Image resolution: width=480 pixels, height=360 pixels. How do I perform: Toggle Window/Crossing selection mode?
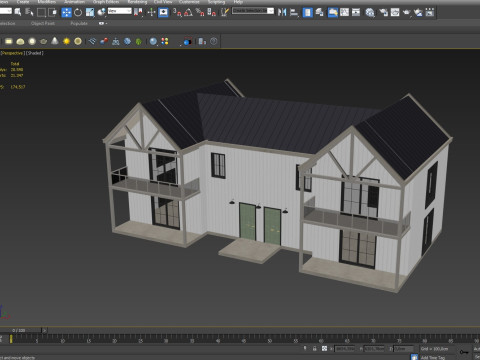click(53, 13)
